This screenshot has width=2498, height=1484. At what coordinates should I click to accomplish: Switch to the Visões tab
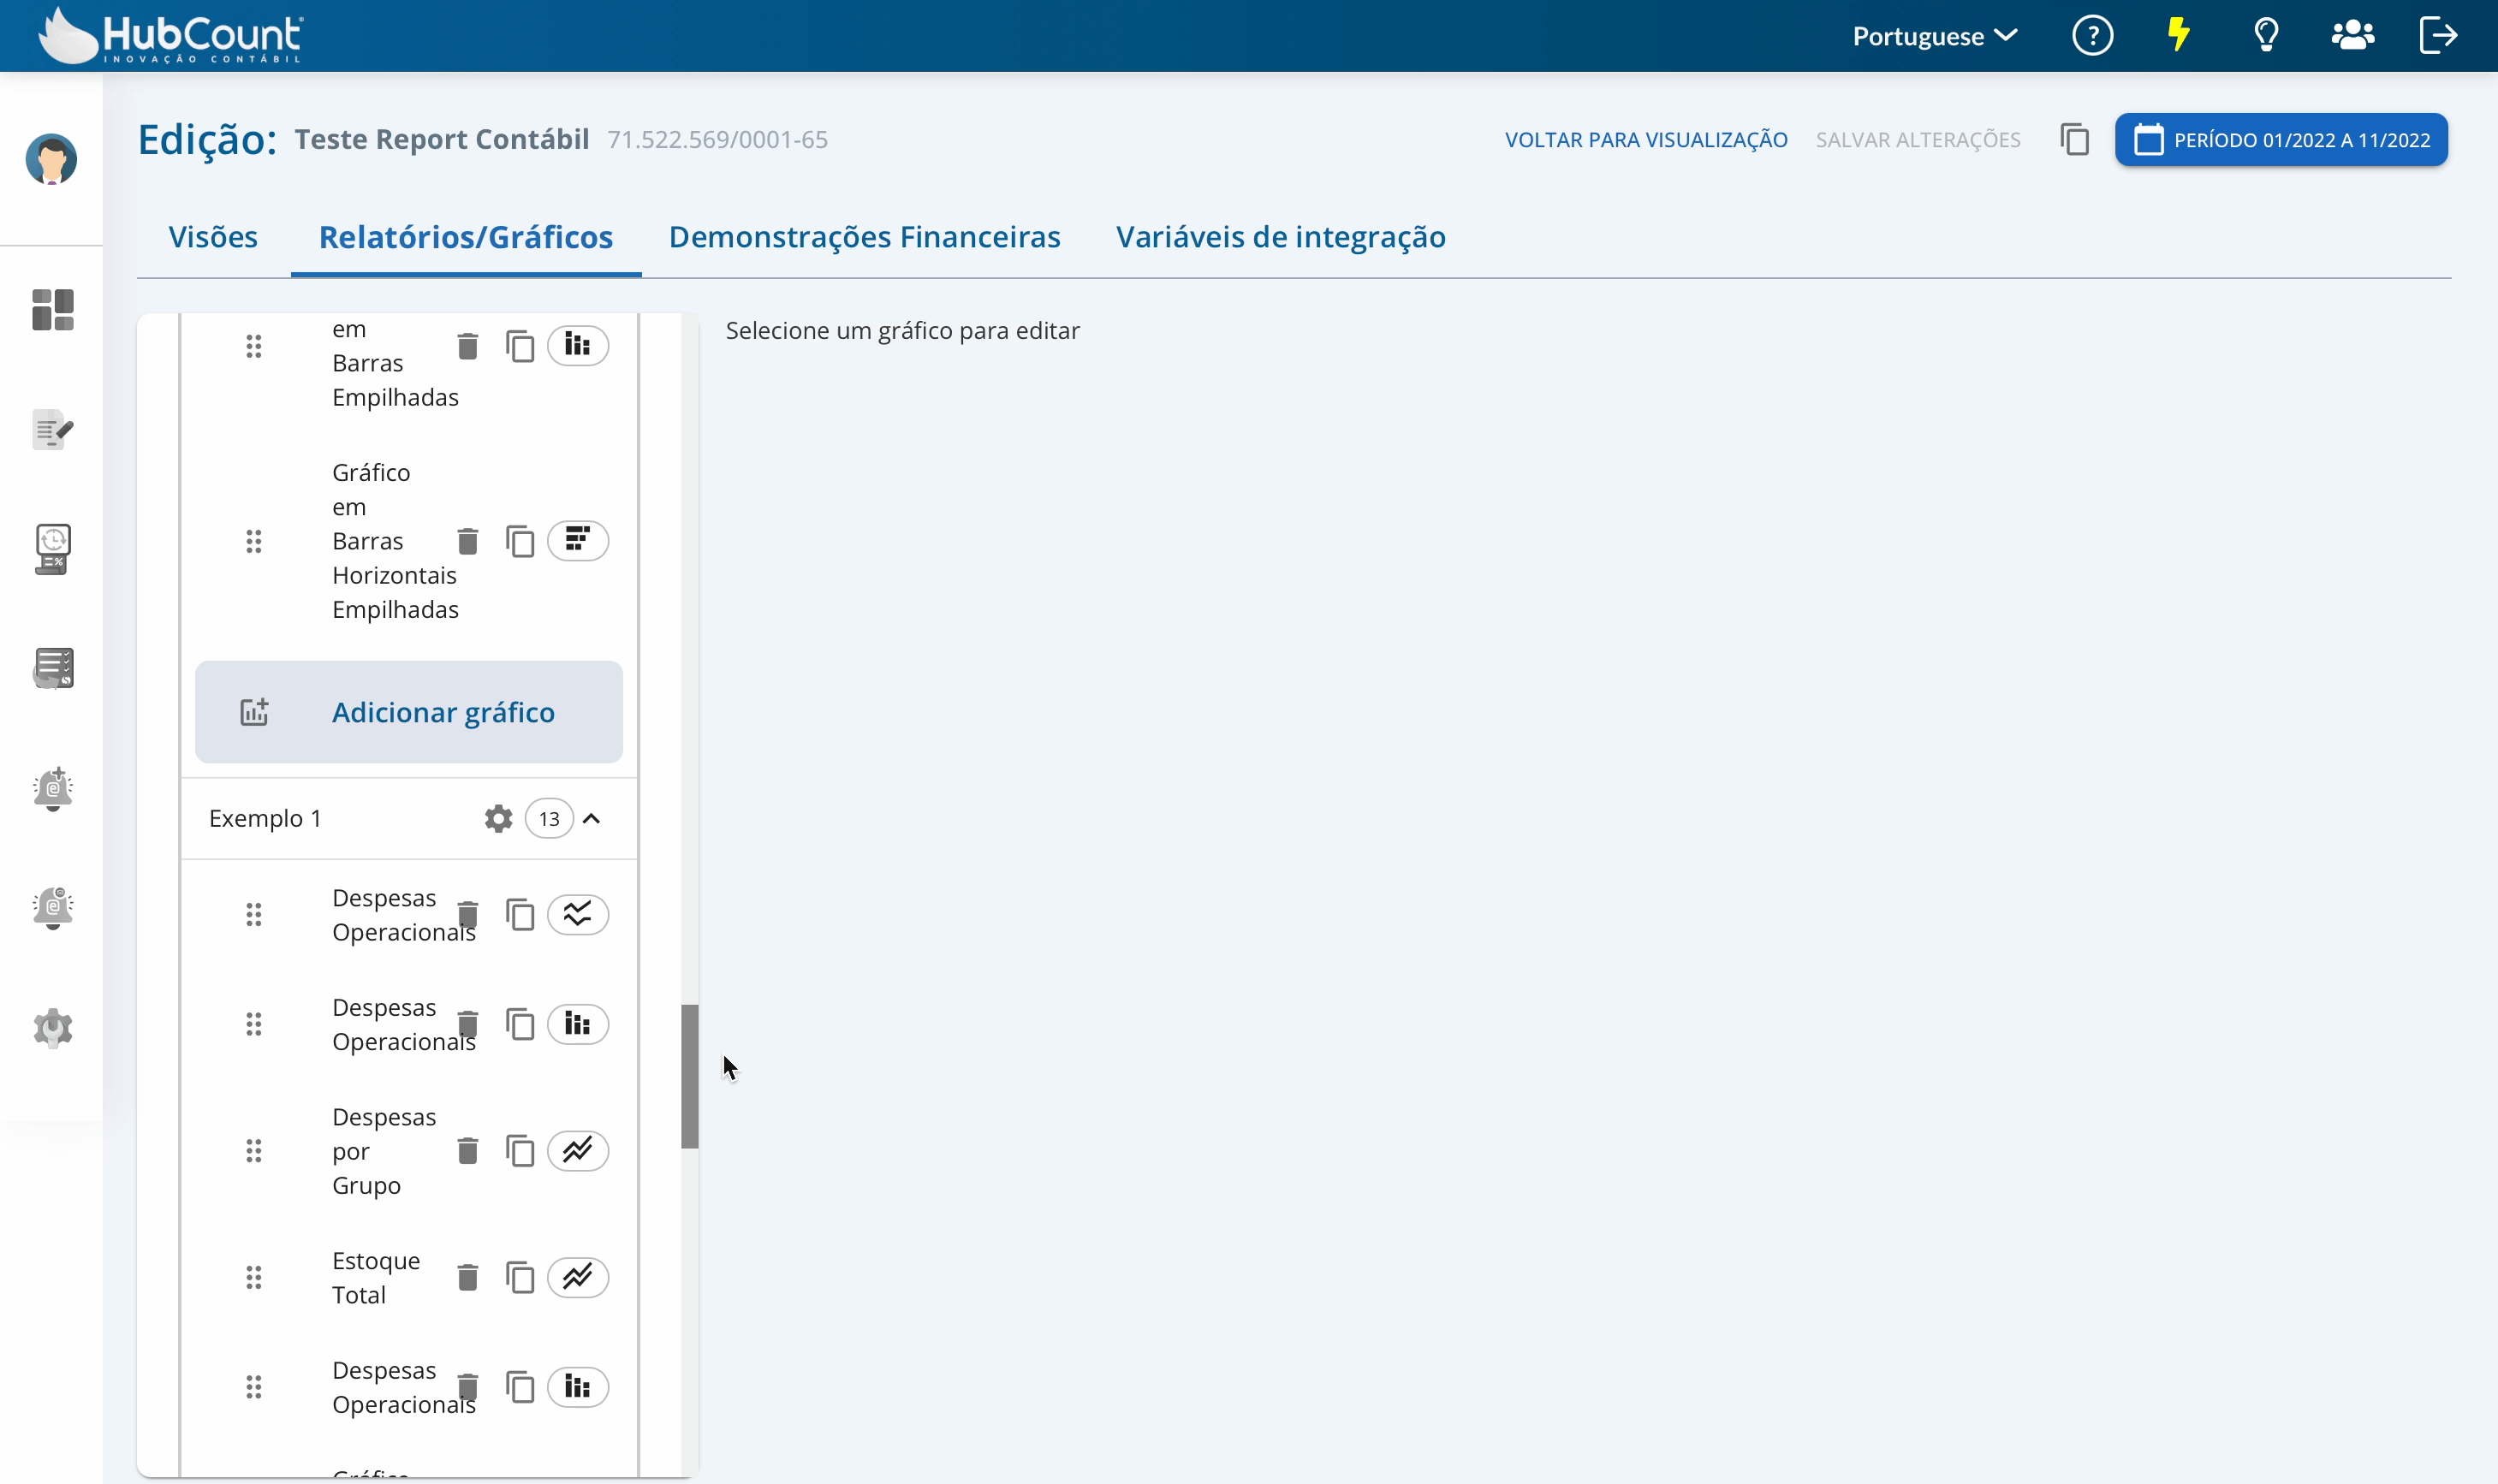tap(213, 237)
